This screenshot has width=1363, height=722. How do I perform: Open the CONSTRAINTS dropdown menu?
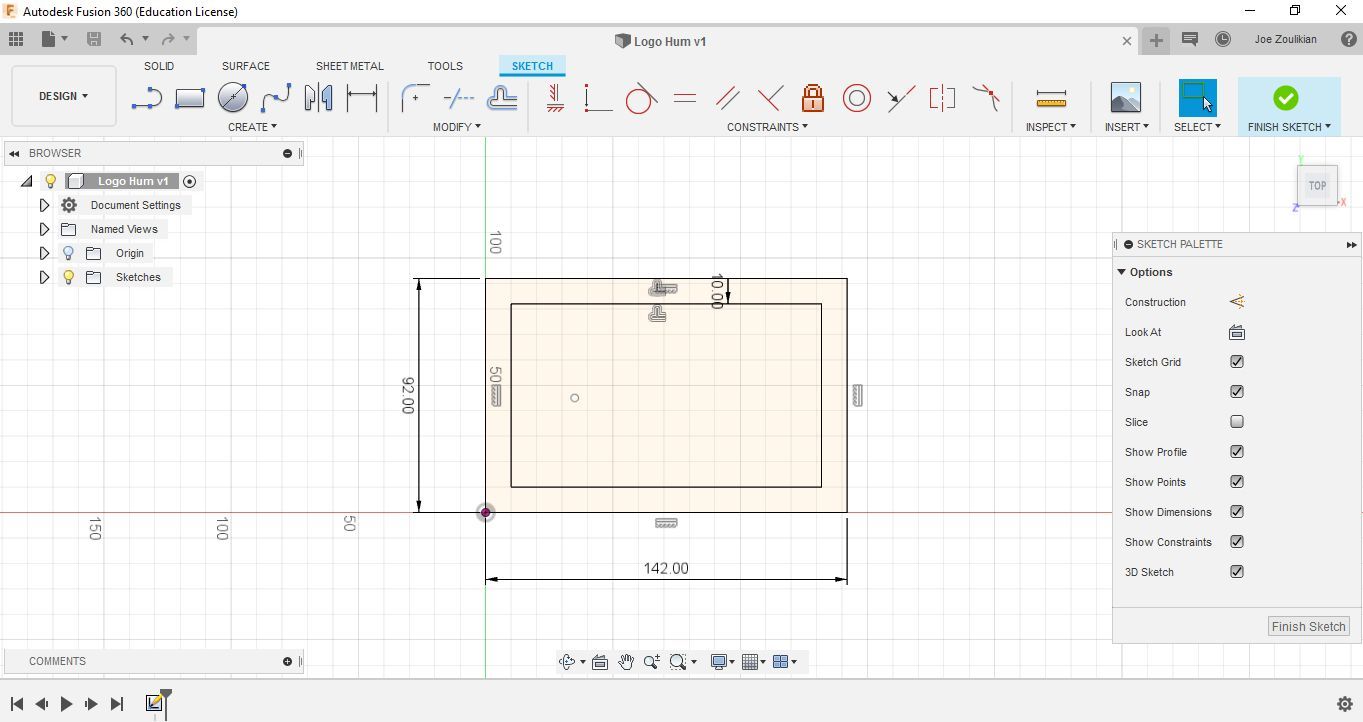click(766, 127)
